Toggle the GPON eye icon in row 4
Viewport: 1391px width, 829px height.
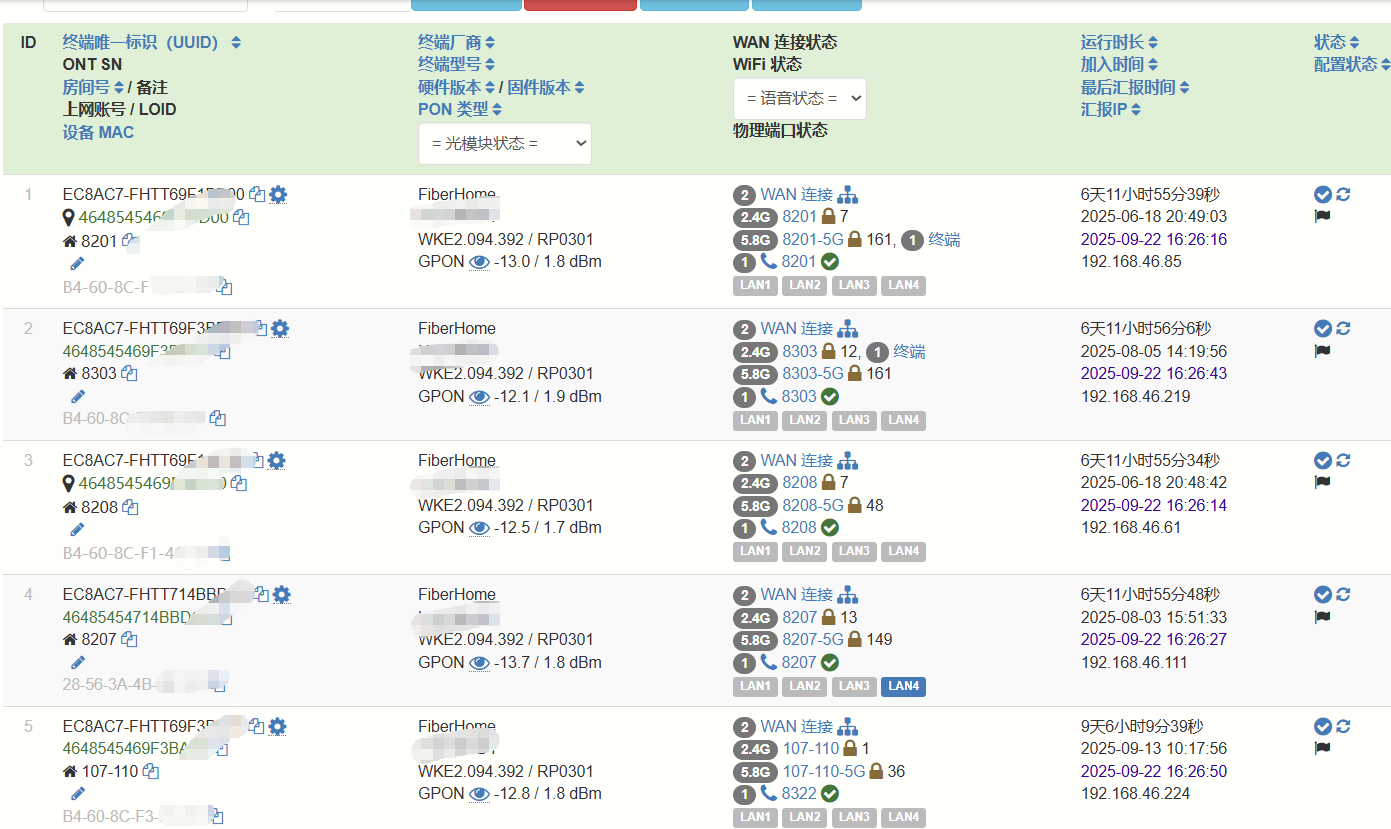pyautogui.click(x=479, y=662)
